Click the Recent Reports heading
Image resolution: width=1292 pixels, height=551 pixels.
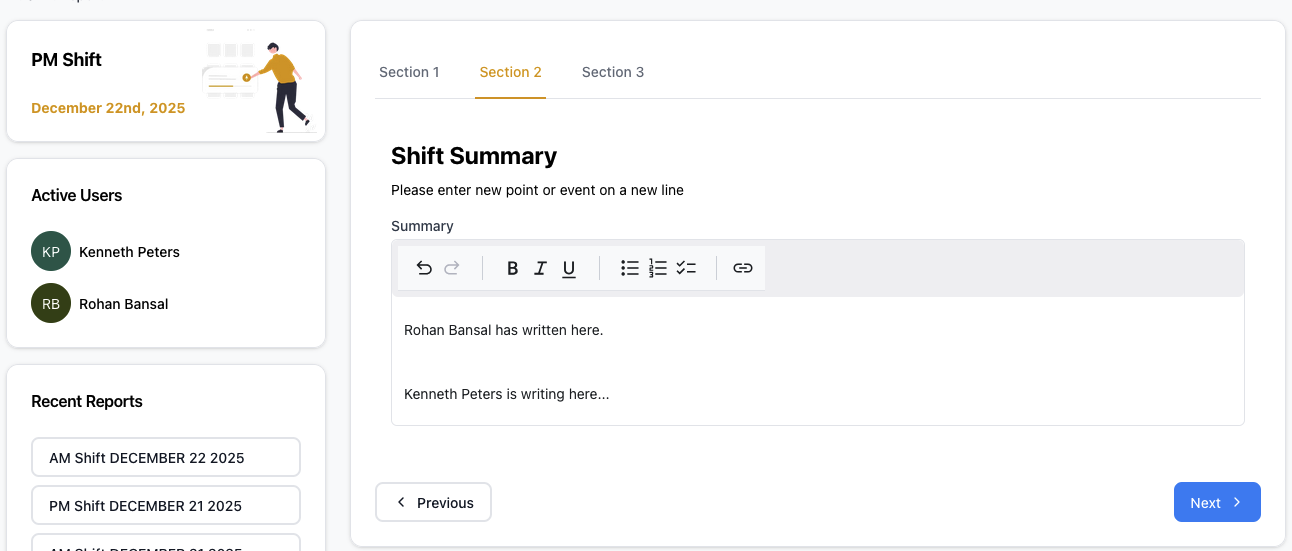pyautogui.click(x=87, y=402)
